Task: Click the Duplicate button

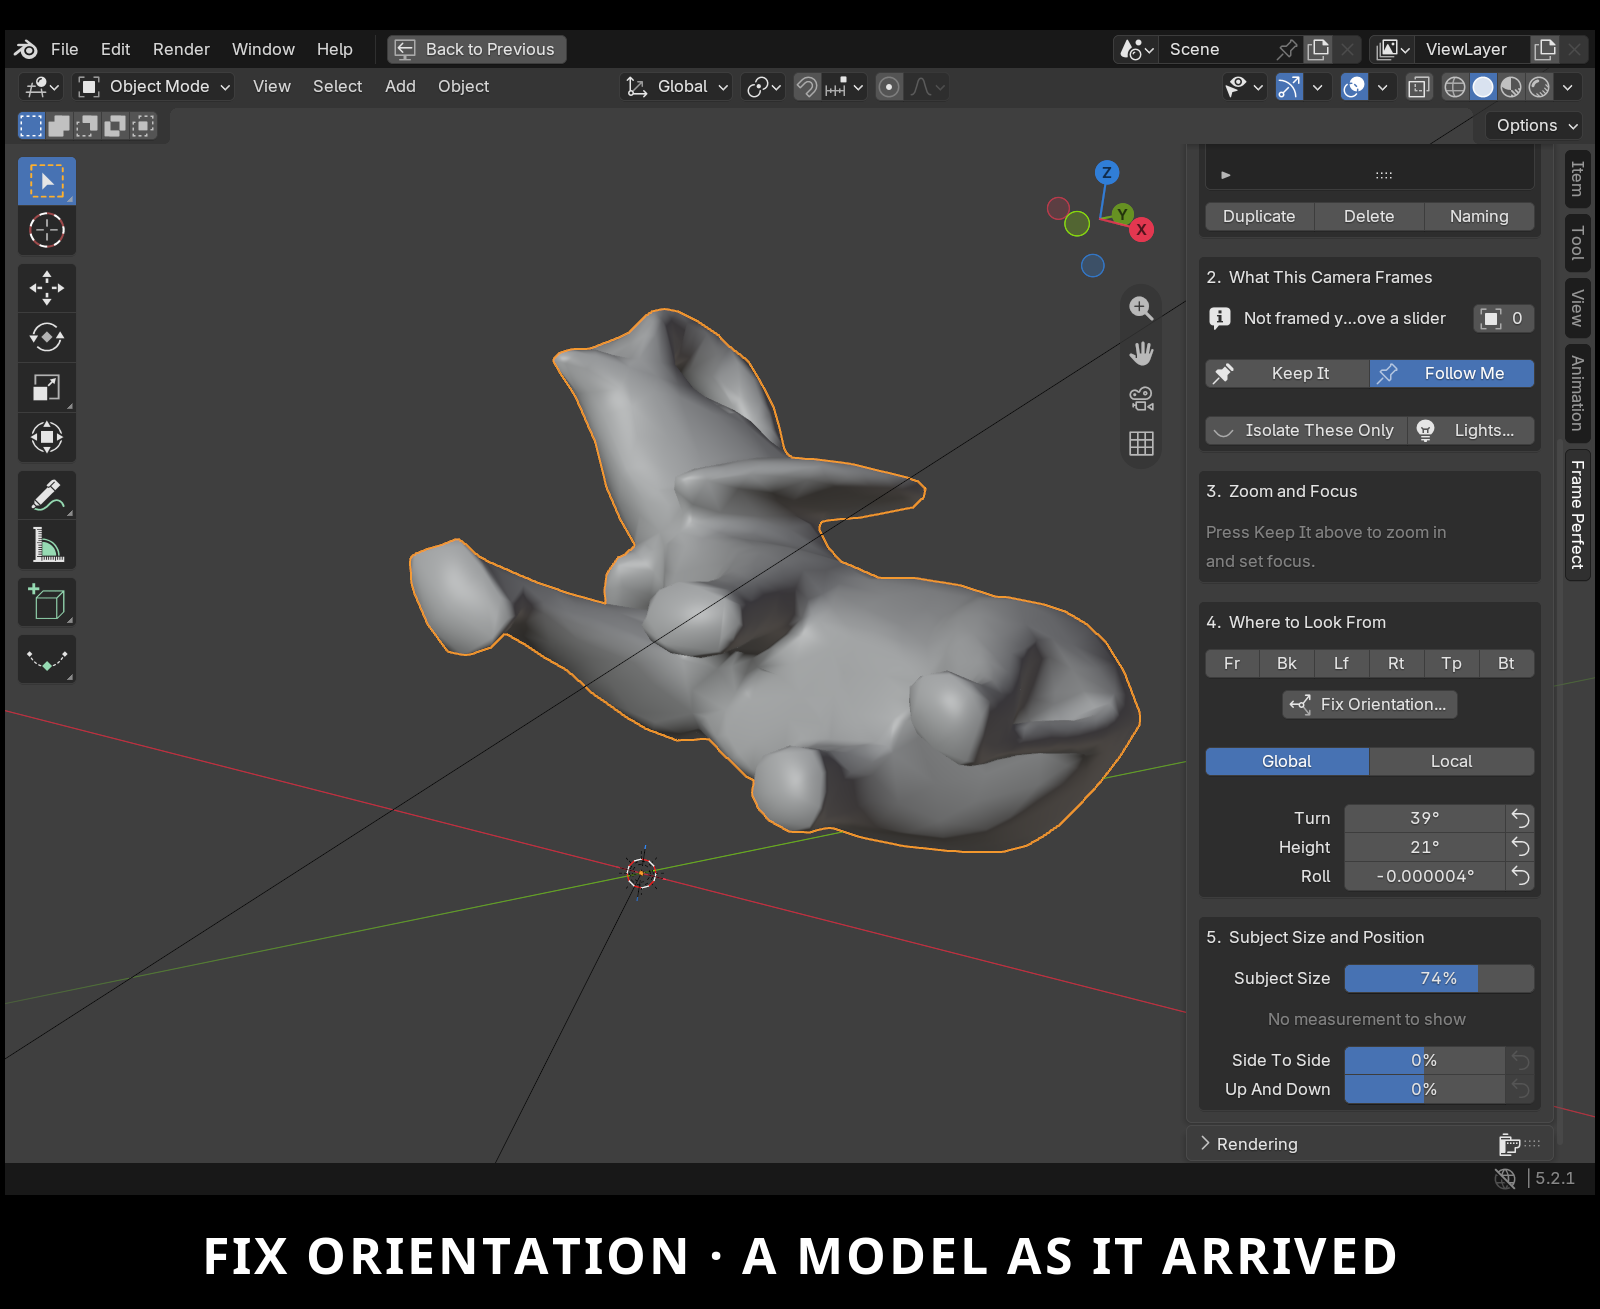Action: coord(1259,216)
